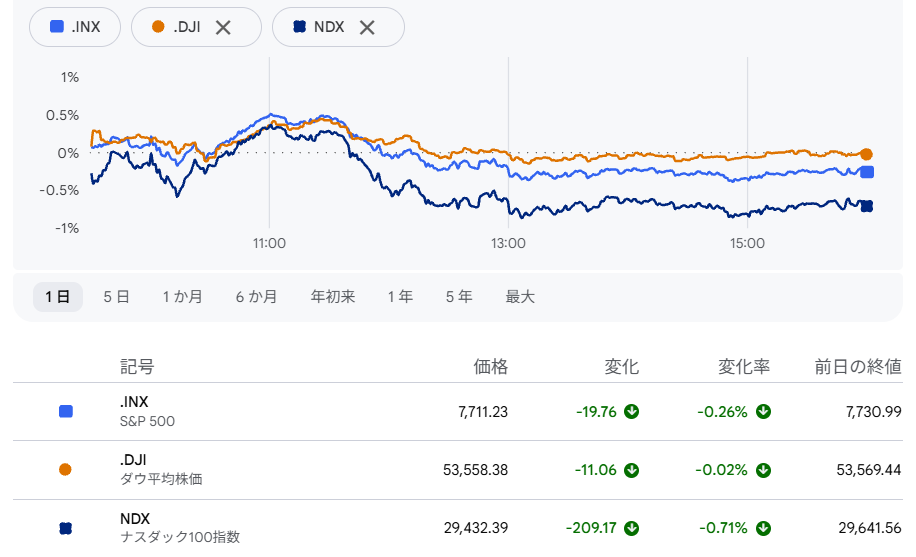Image resolution: width=916 pixels, height=557 pixels.
Task: Click blue square icon in .INX table row
Action: pyautogui.click(x=66, y=411)
